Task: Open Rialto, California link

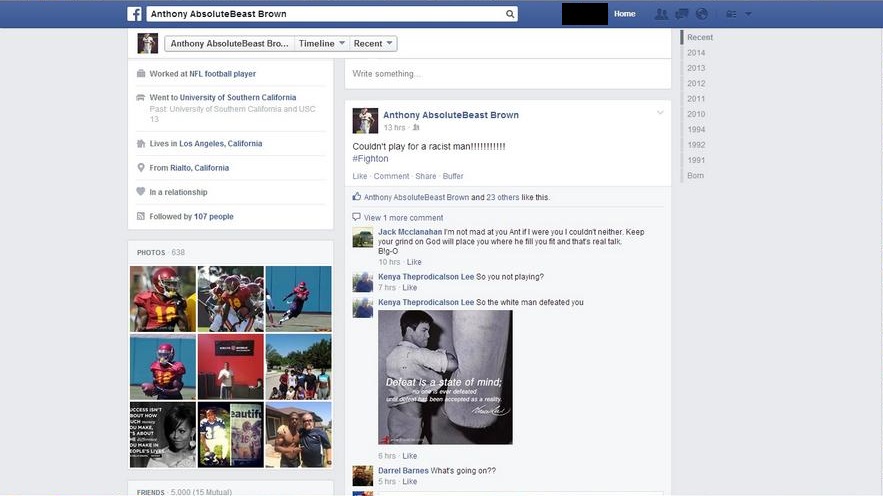Action: [x=199, y=168]
